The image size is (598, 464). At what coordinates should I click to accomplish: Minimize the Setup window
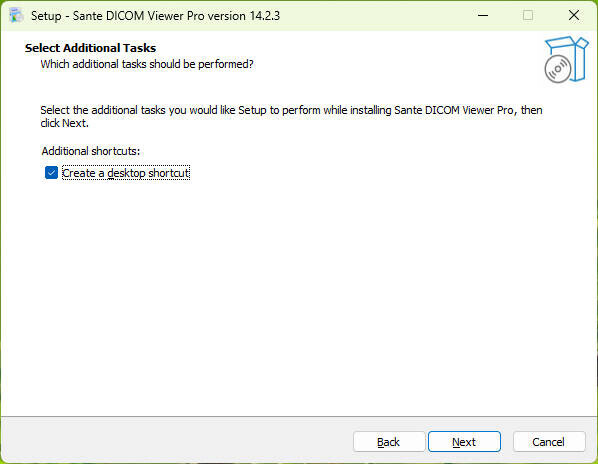pos(483,16)
